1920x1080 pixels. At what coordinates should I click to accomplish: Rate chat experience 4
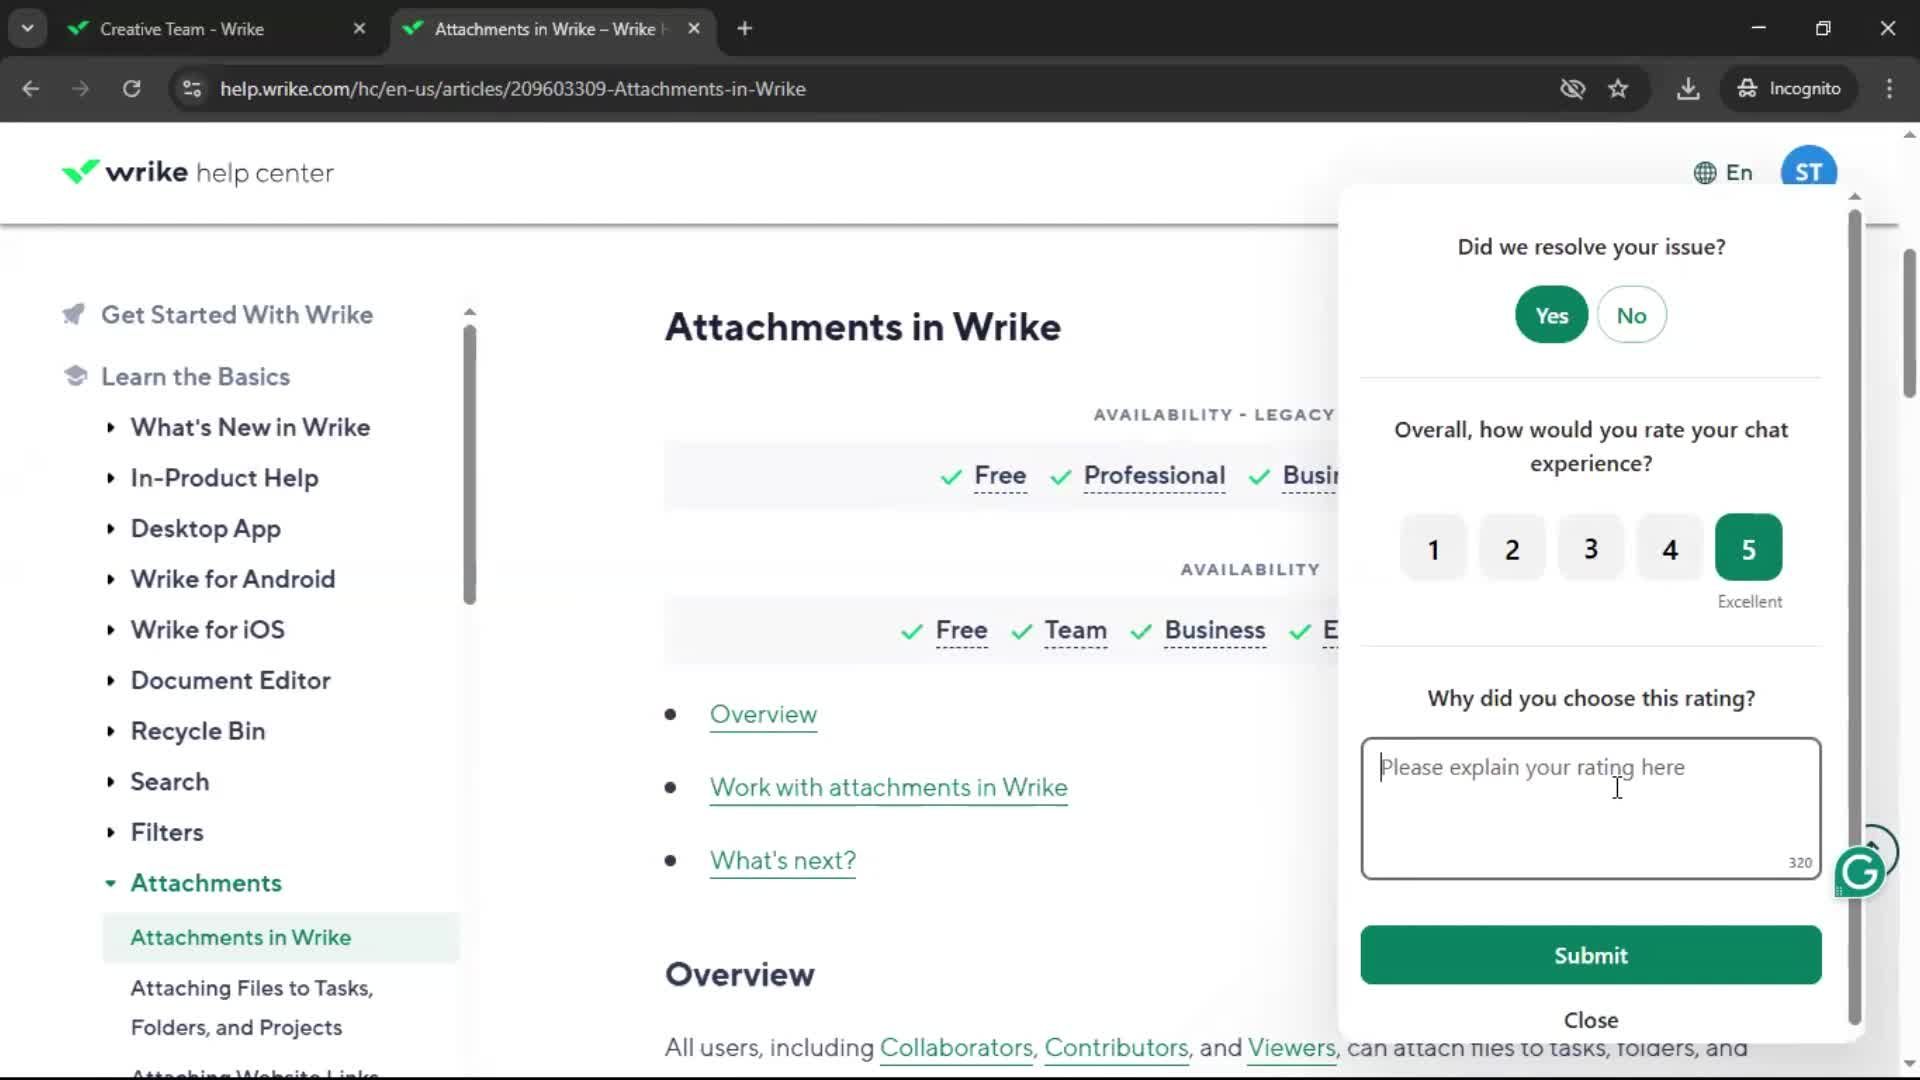click(1670, 548)
